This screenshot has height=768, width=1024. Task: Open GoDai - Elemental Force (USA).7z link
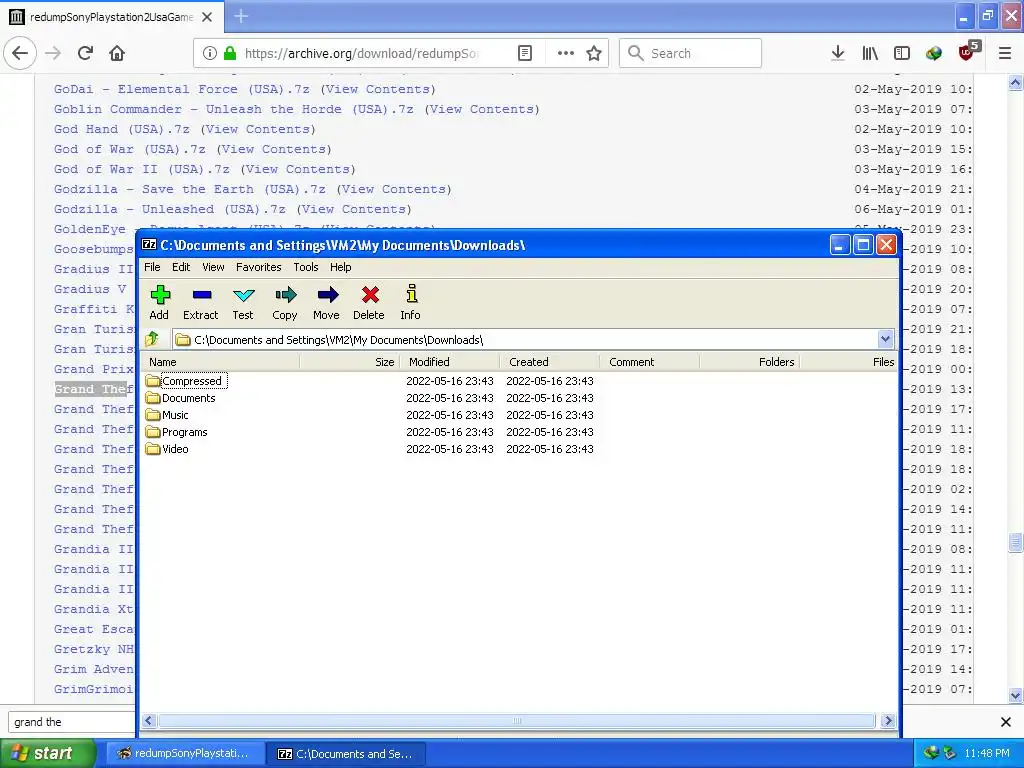[182, 89]
